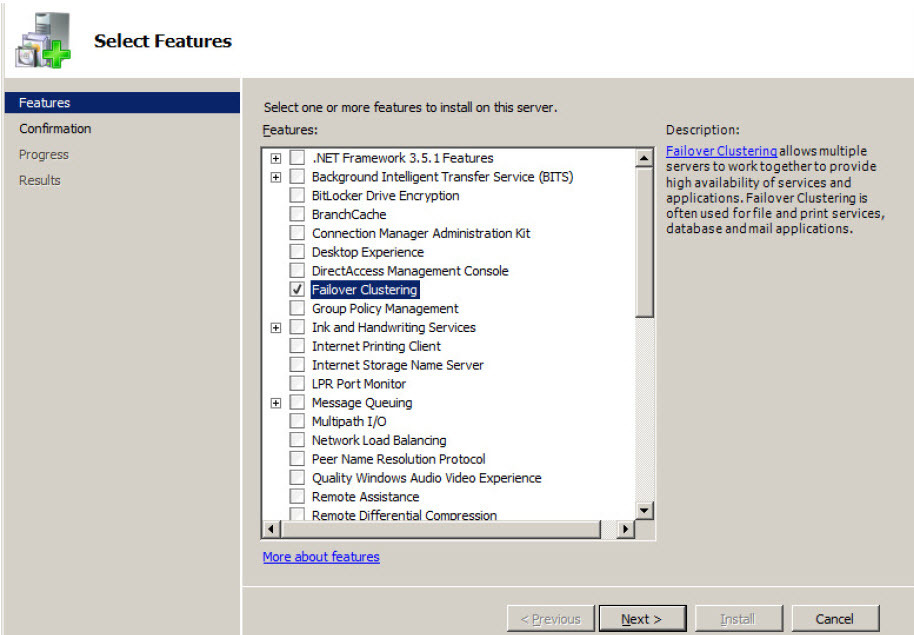Select the Network Load Balancing label
The image size is (914, 635).
click(x=379, y=440)
